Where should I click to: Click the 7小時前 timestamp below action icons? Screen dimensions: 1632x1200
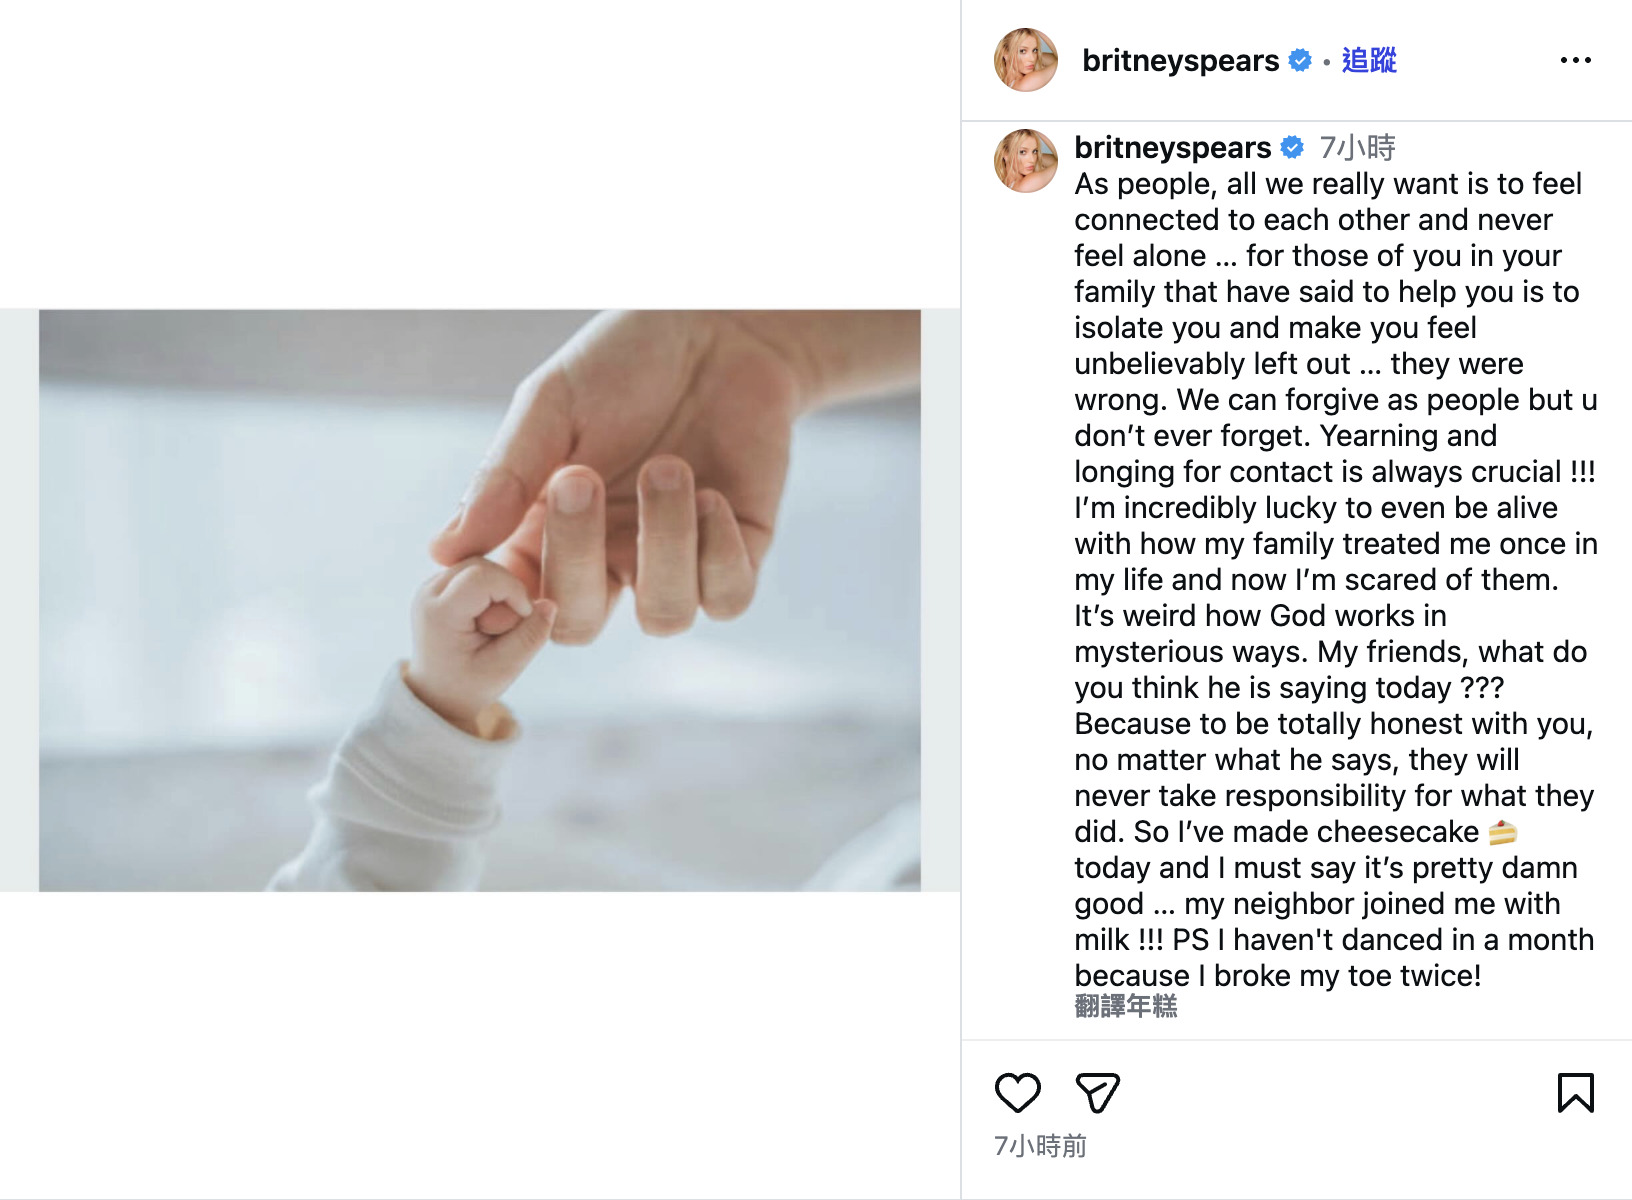(x=1040, y=1146)
